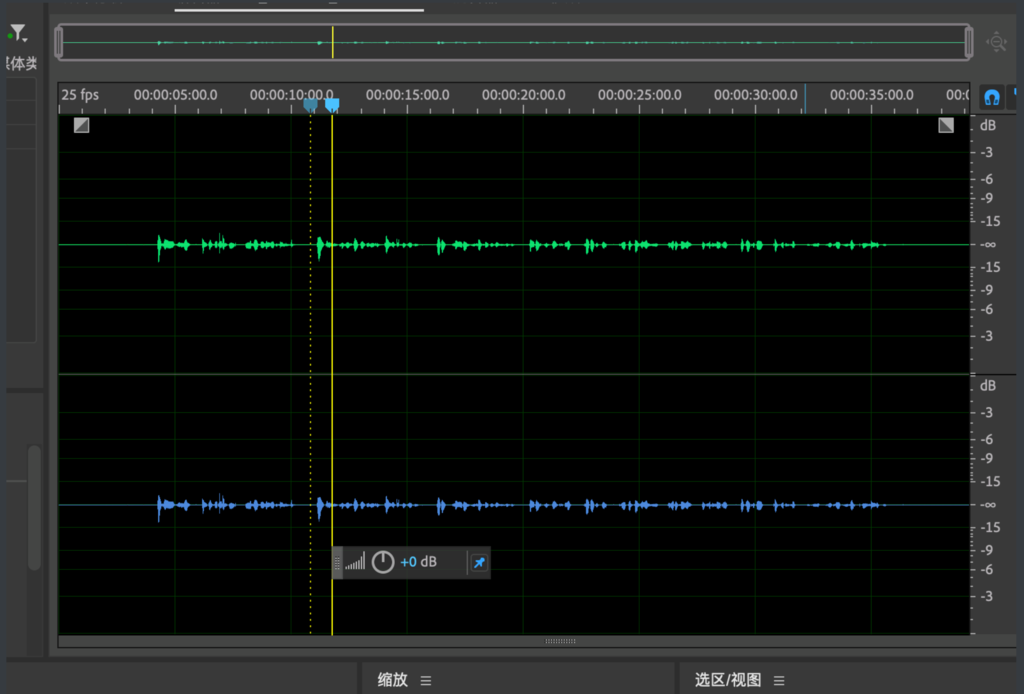This screenshot has width=1024, height=694.
Task: Click the left handle of the overview navigator
Action: pos(59,42)
